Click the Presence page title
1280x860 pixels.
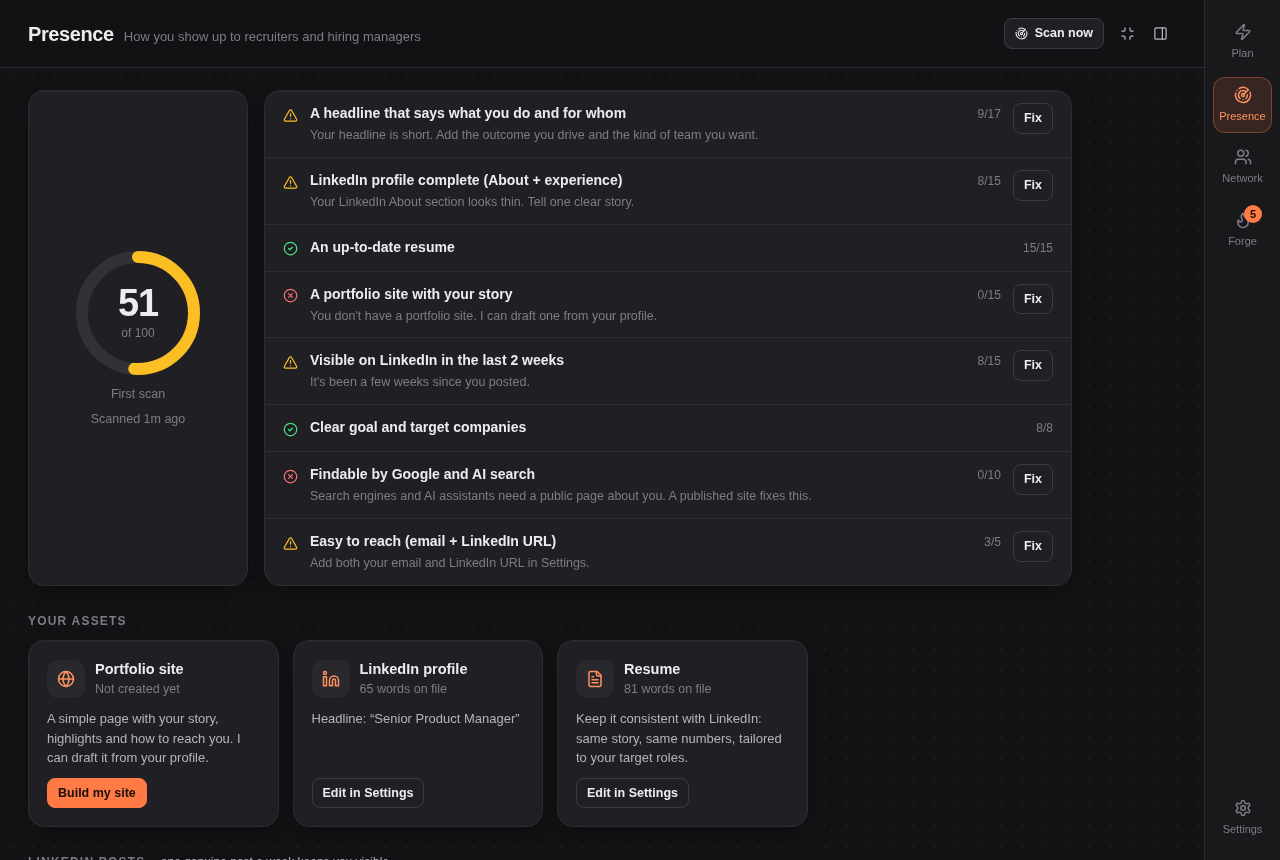point(71,34)
